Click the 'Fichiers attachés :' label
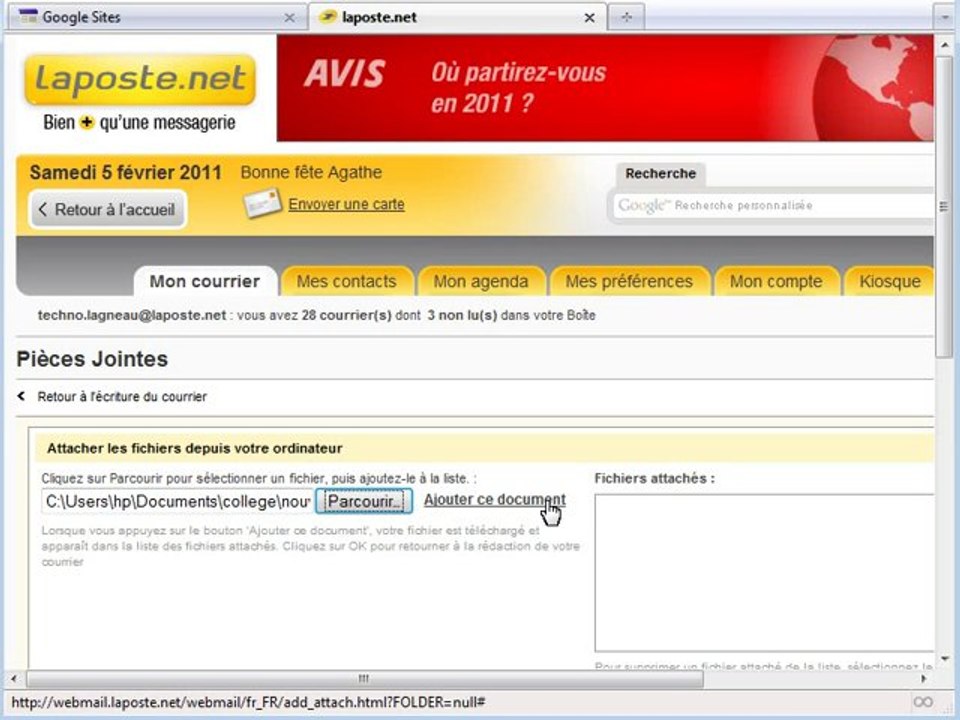 click(x=654, y=478)
